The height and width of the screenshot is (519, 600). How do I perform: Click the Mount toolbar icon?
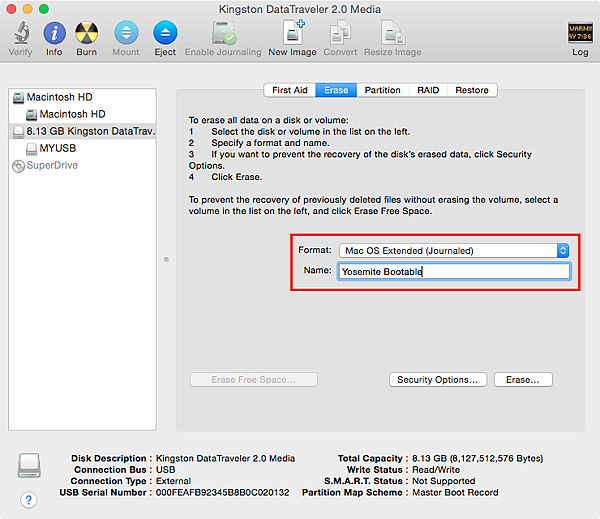(126, 33)
